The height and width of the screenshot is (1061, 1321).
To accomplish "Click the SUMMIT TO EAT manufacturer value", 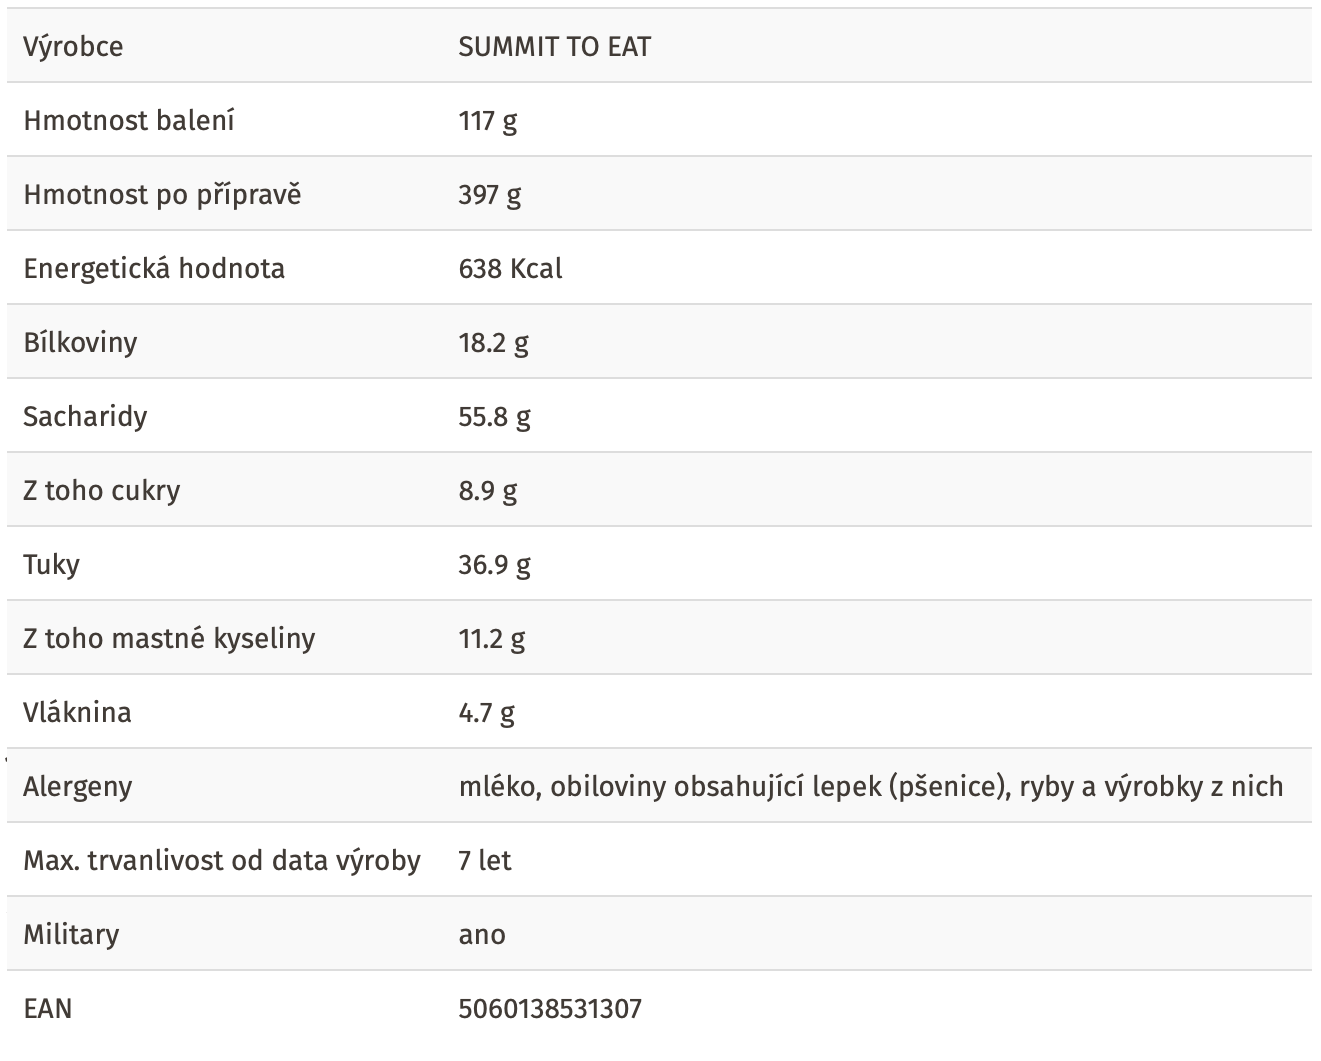I will (554, 47).
